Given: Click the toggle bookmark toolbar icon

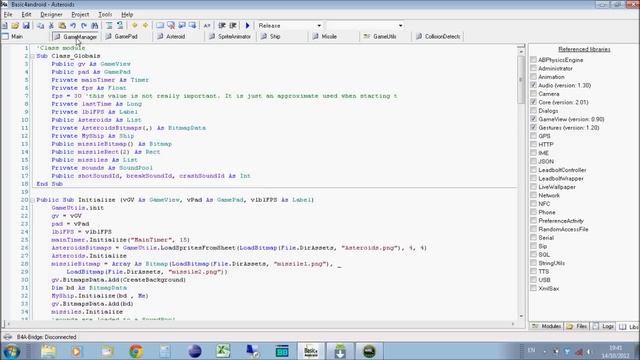Looking at the screenshot, I should 160,25.
